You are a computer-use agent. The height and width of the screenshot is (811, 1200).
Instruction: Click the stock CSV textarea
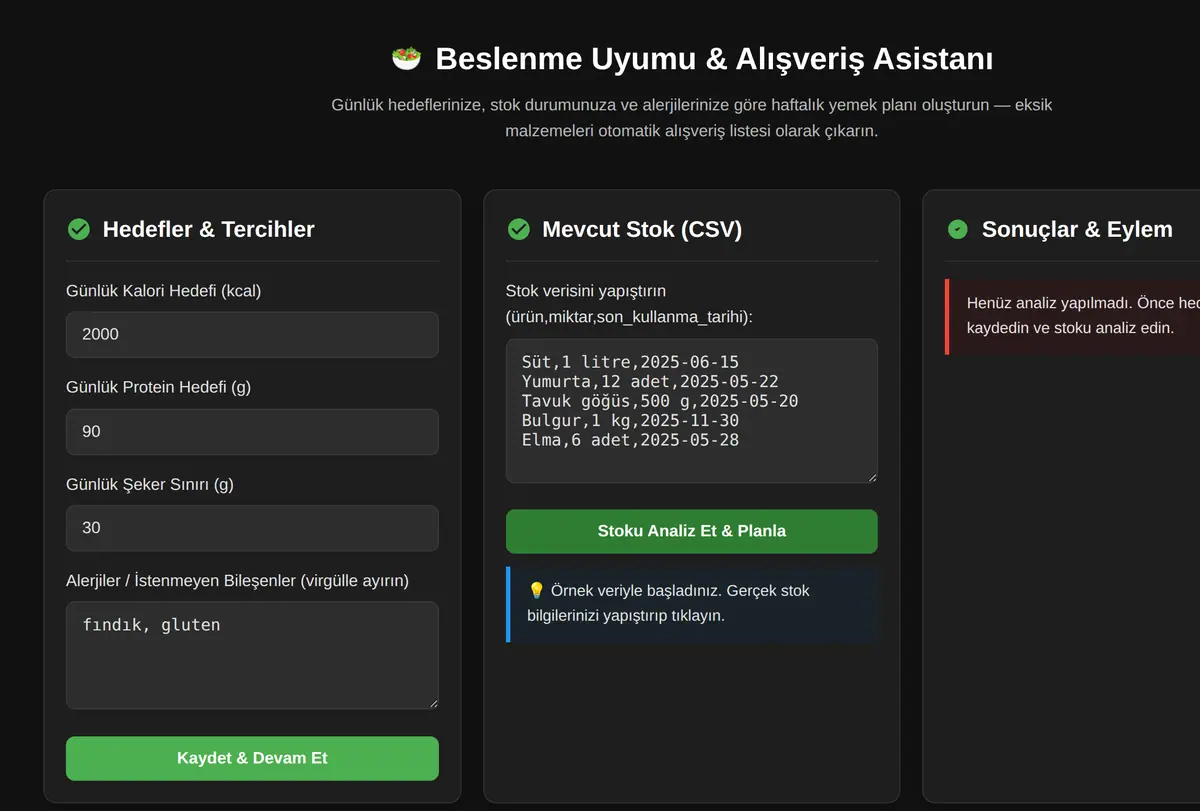(692, 411)
